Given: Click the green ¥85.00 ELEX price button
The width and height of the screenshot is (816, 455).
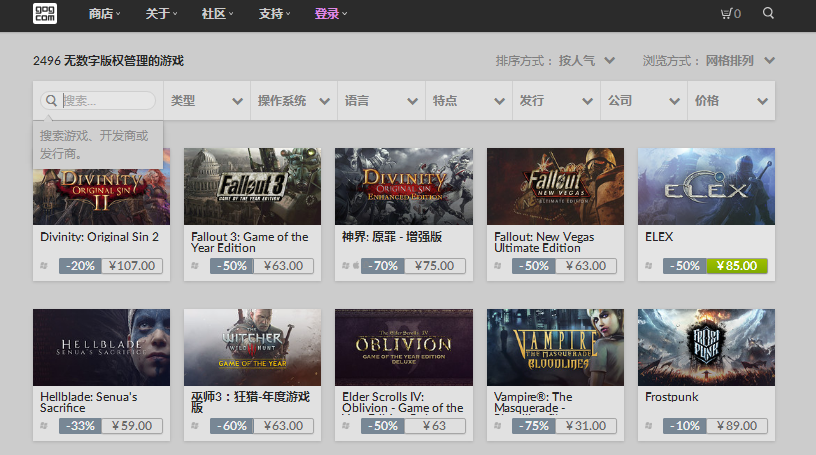Looking at the screenshot, I should click(x=737, y=266).
